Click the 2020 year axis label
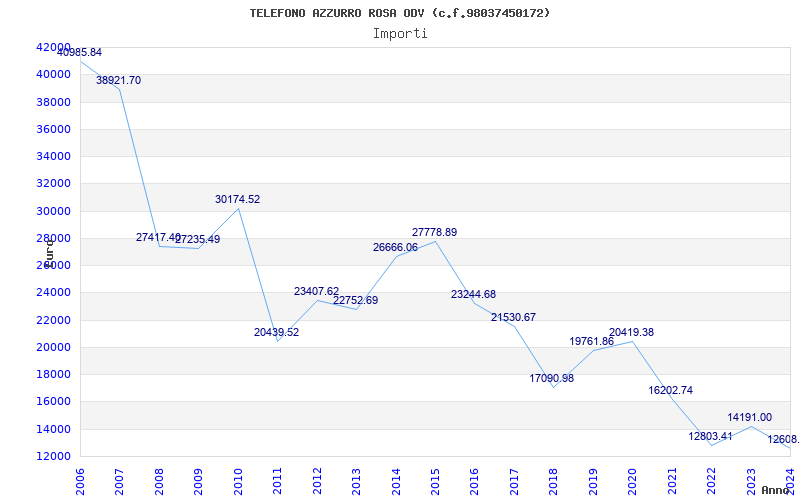800x500 pixels. pos(633,482)
